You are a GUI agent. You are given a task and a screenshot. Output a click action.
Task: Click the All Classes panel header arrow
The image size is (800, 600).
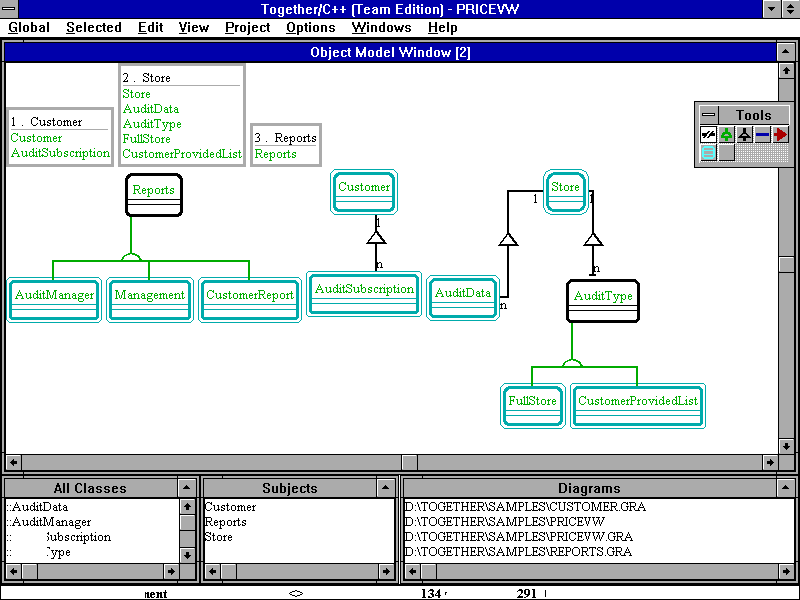point(187,487)
